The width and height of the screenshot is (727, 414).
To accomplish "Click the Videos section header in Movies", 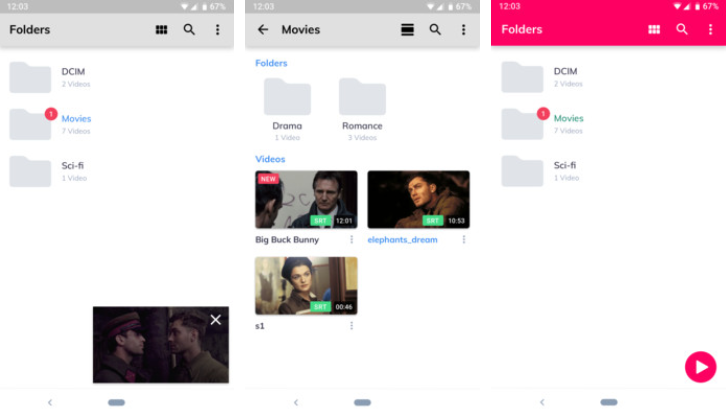I will 270,159.
